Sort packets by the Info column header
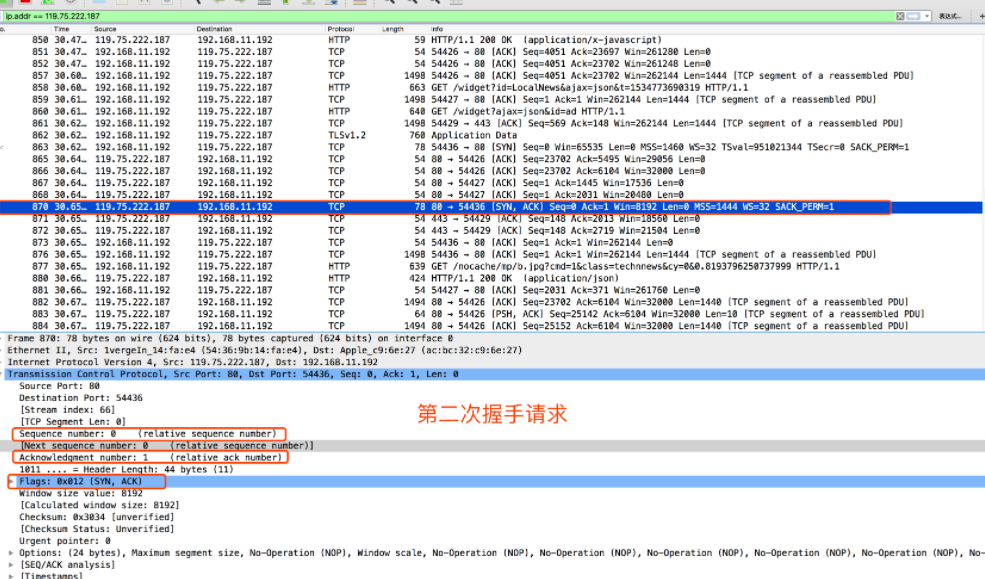Image resolution: width=985 pixels, height=579 pixels. 437,29
